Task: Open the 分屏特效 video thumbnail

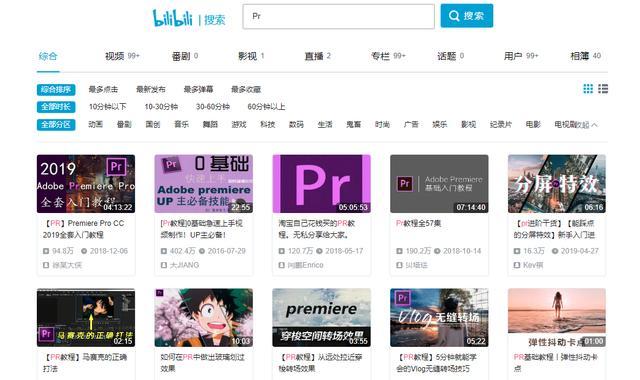Action: click(x=557, y=184)
